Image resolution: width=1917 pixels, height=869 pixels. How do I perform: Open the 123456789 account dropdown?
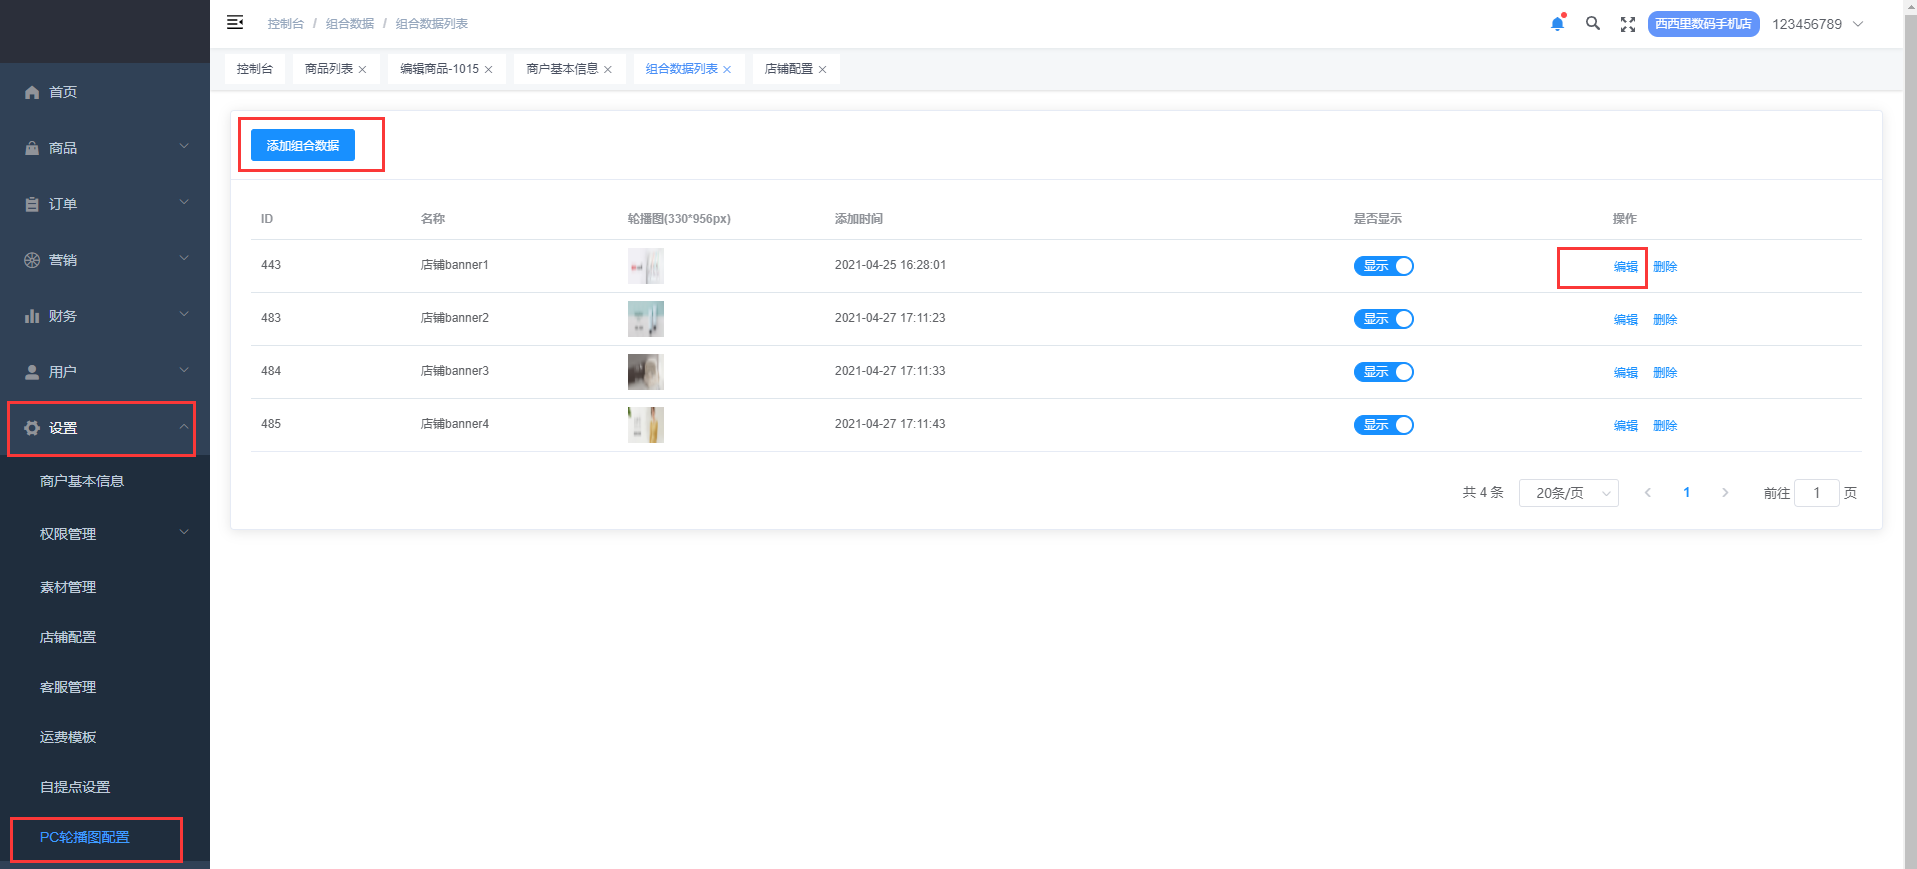[x=1817, y=24]
